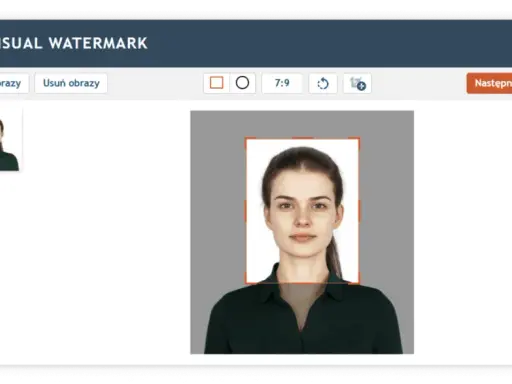
Task: Click the left-middle crop edge handle
Action: tap(246, 211)
